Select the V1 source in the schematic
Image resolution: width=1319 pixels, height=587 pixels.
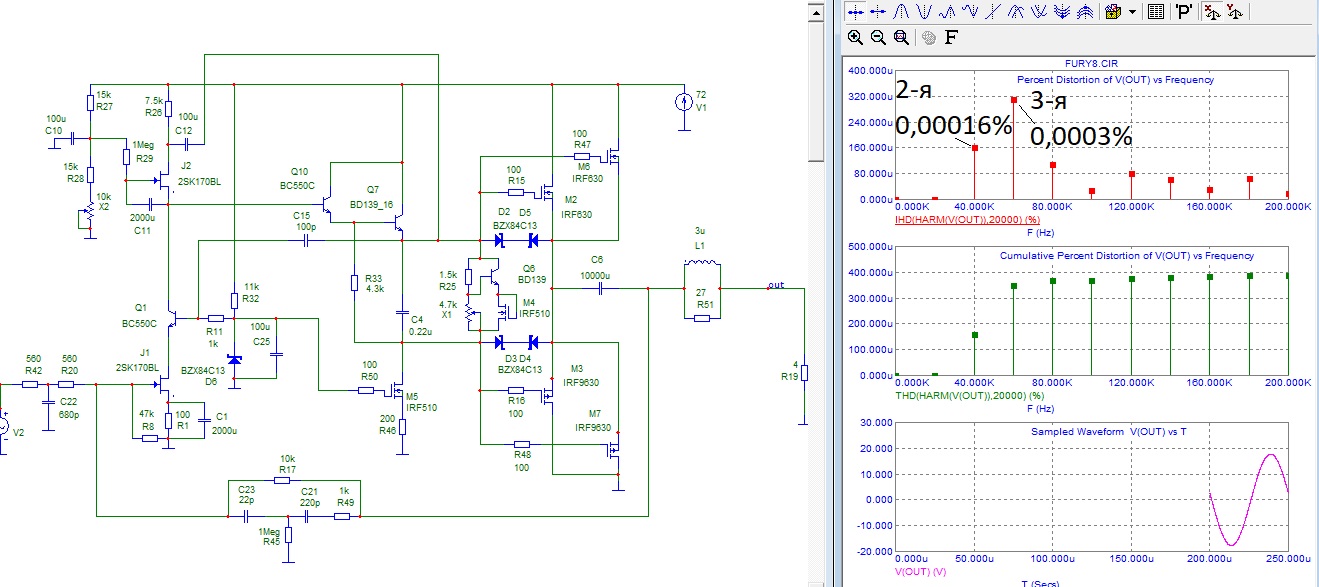[683, 100]
